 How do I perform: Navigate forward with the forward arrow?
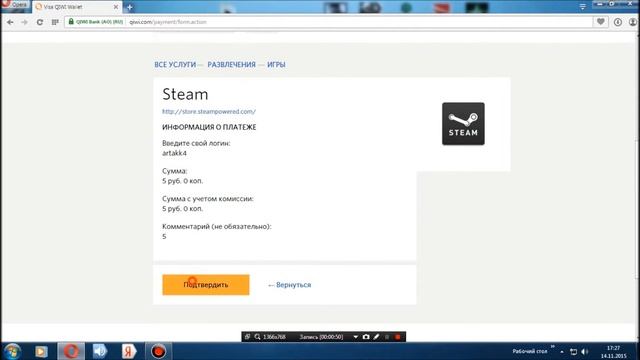coord(24,22)
